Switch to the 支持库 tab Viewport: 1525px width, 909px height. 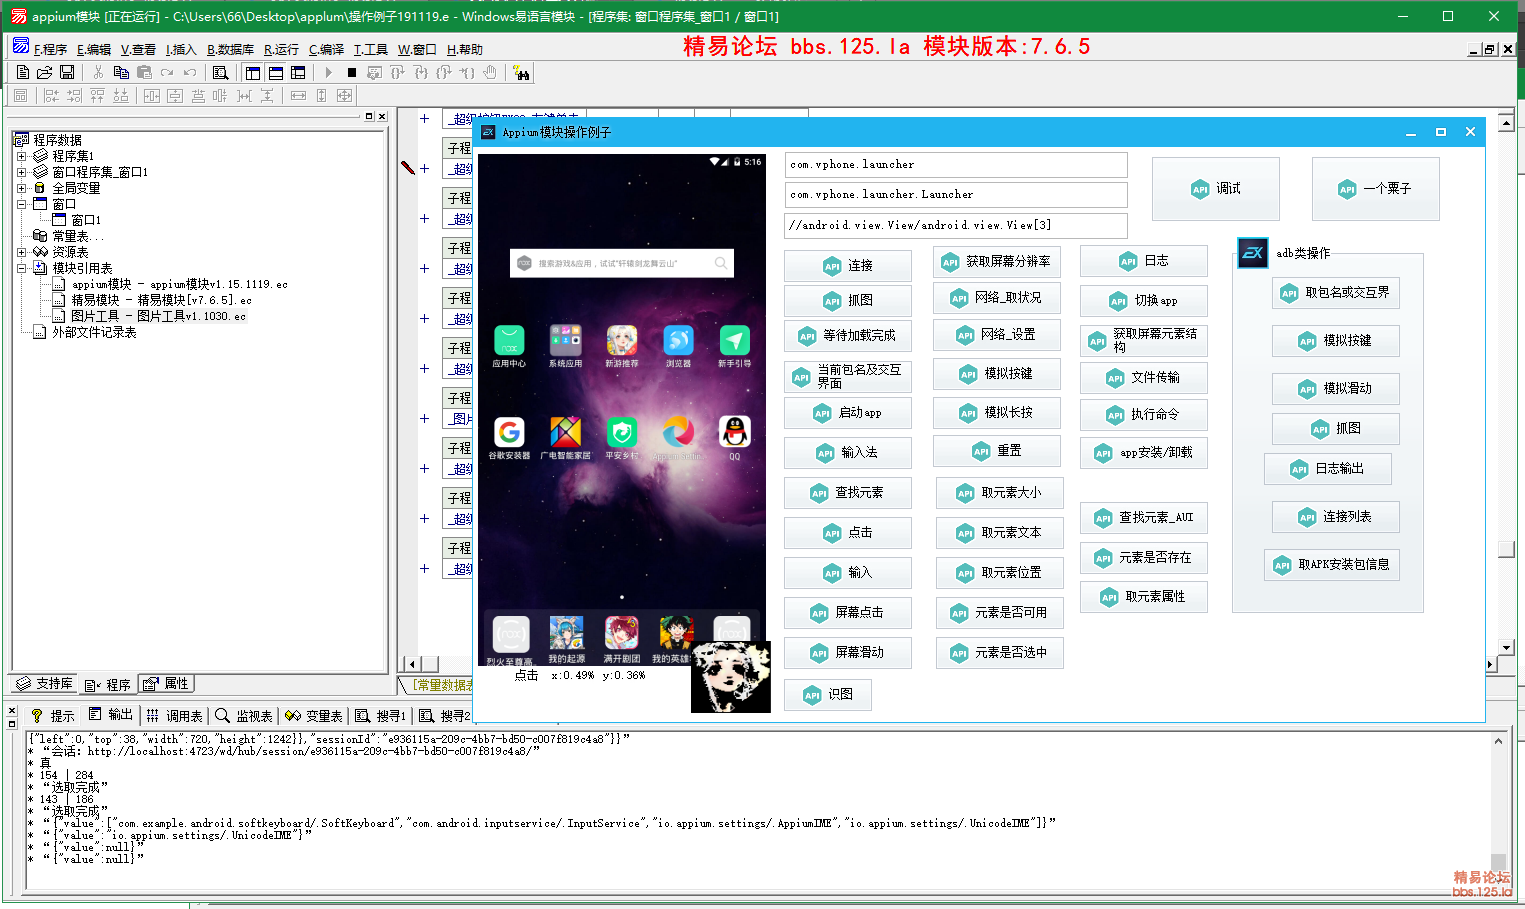pos(45,684)
